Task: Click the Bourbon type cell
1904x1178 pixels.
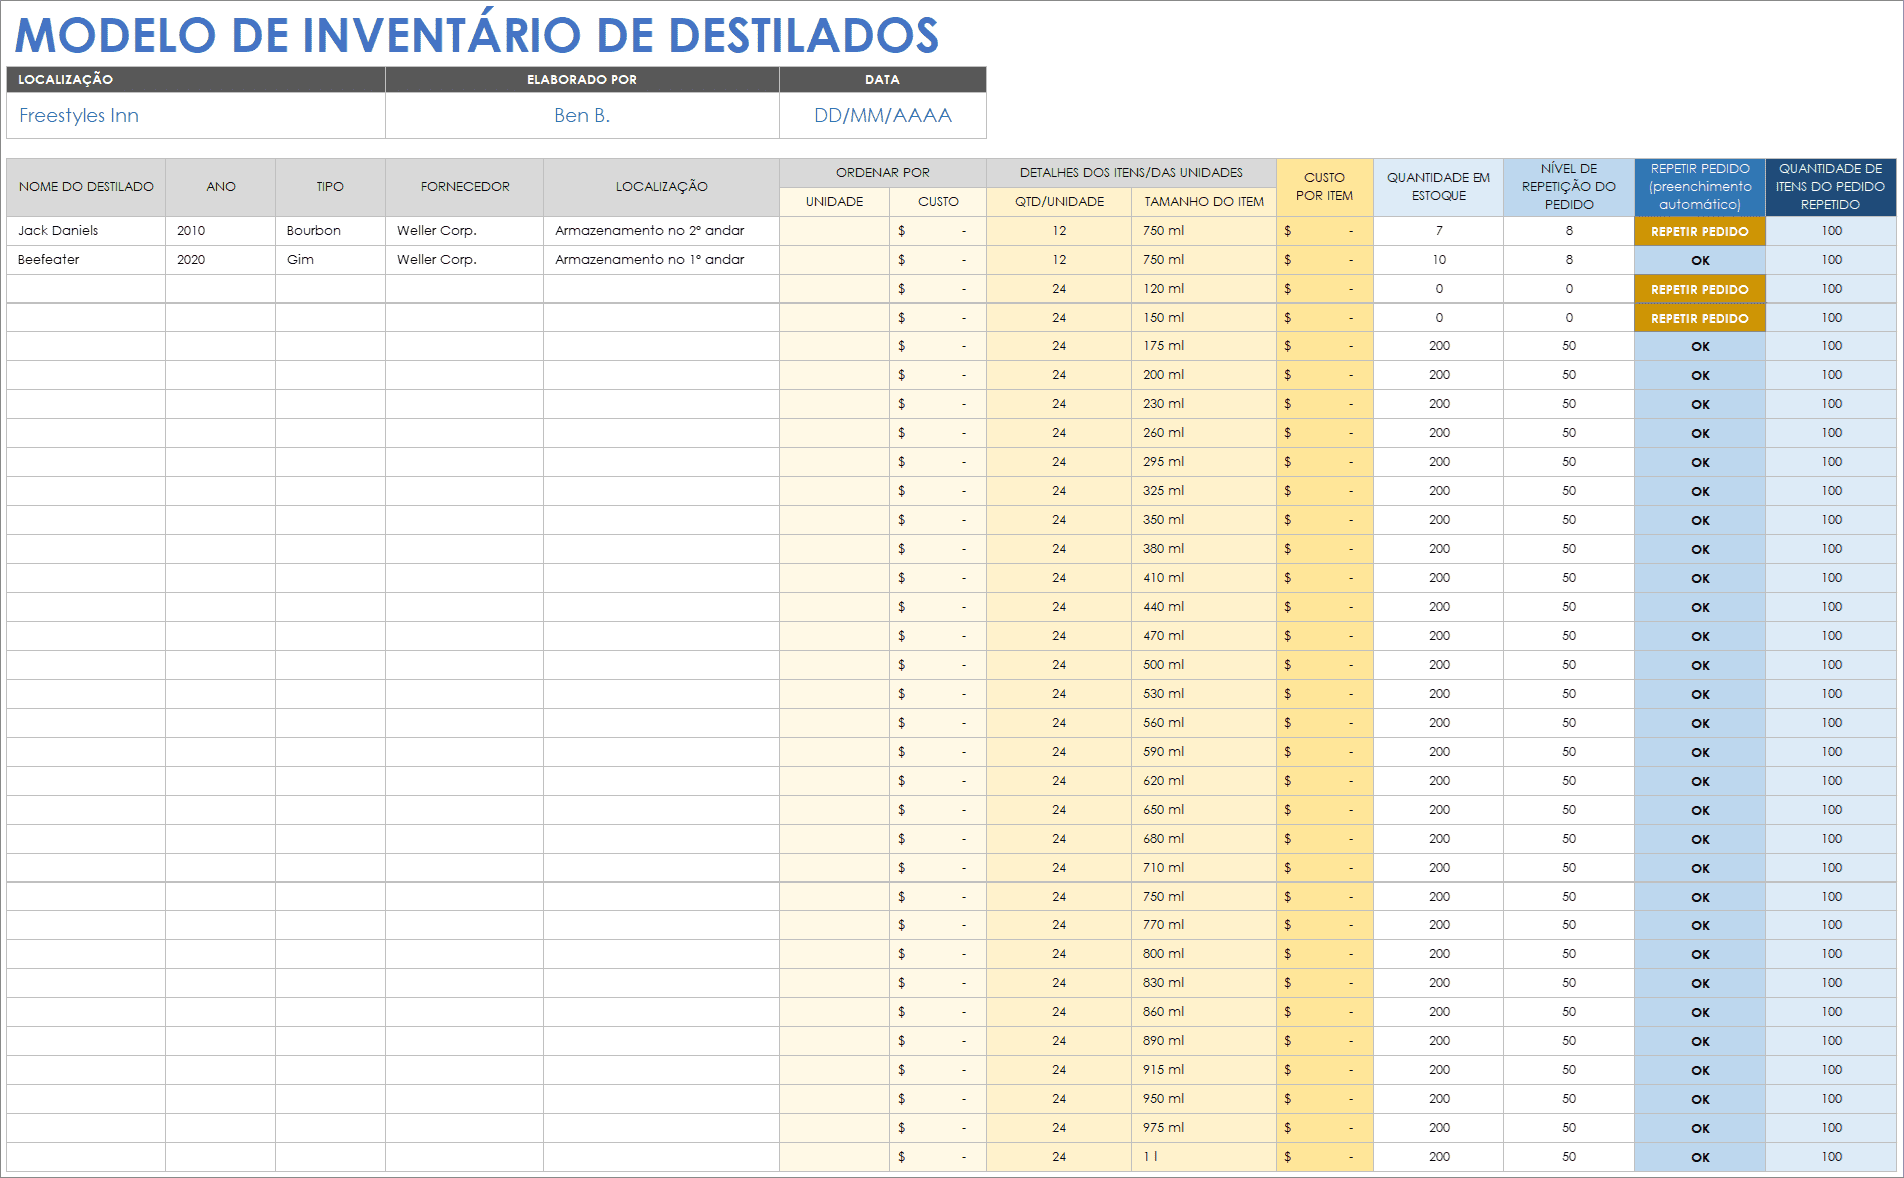Action: (330, 231)
